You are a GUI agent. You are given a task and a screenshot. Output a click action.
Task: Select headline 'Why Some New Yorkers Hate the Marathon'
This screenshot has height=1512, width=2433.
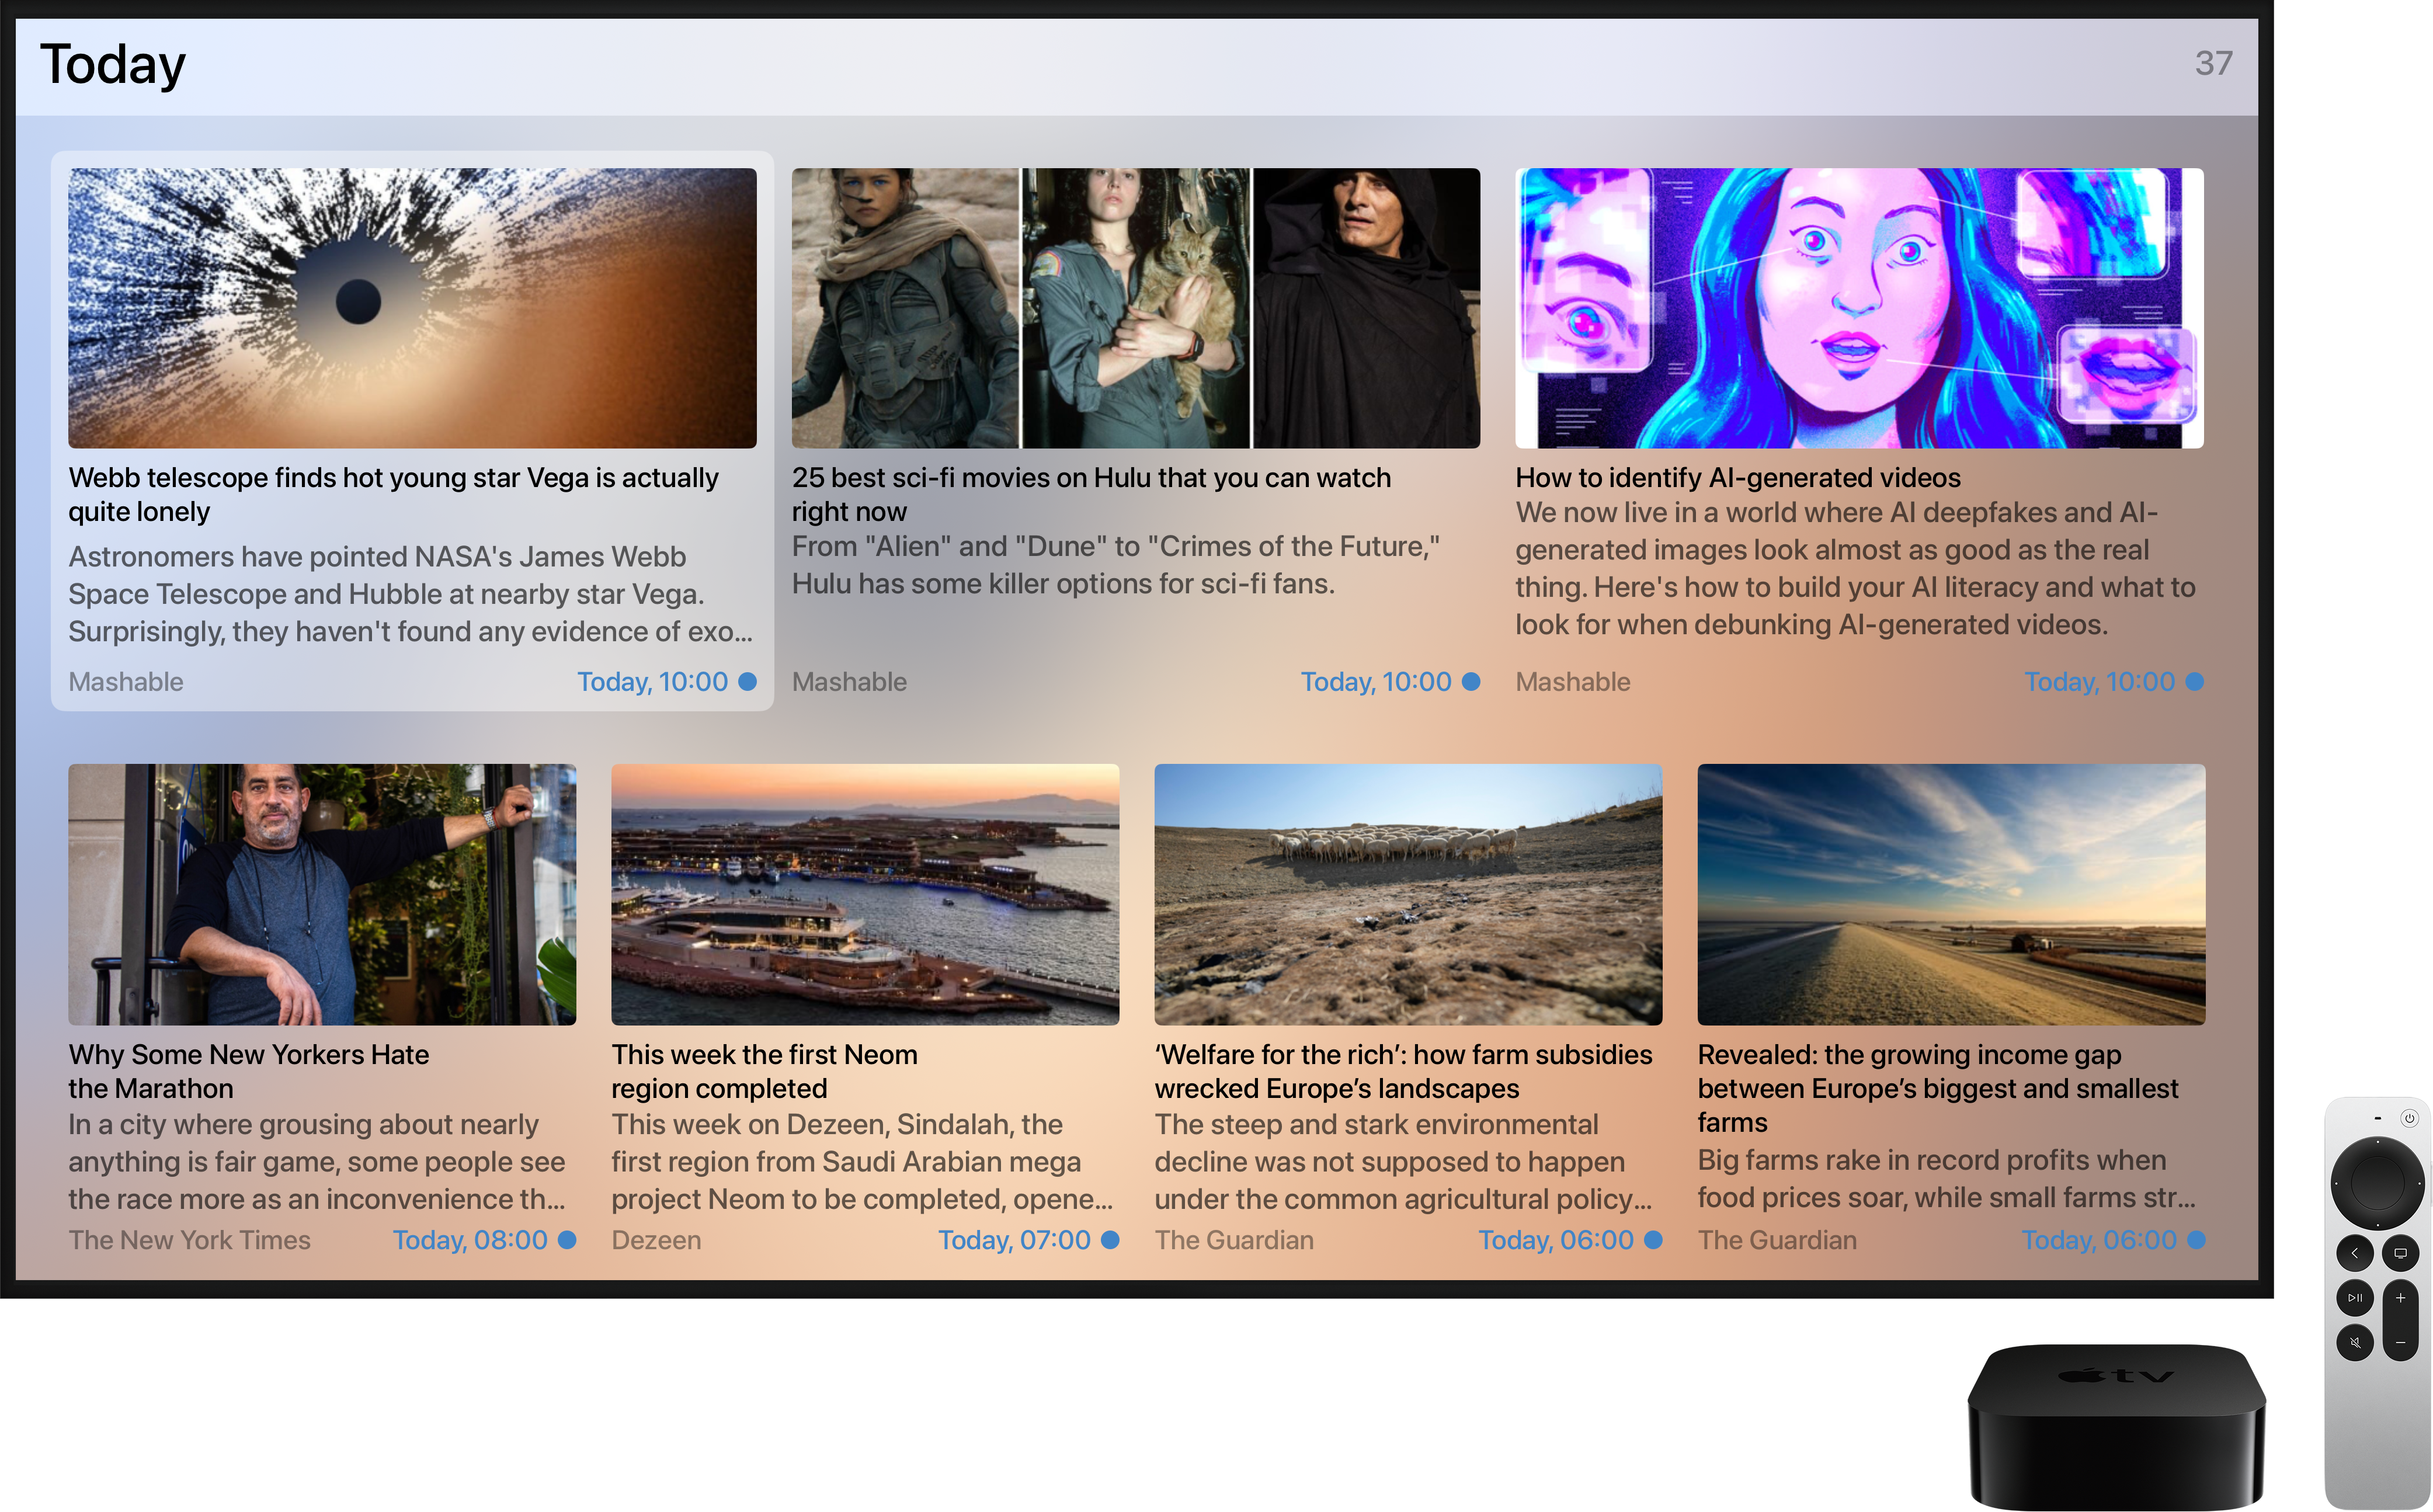[x=248, y=1071]
